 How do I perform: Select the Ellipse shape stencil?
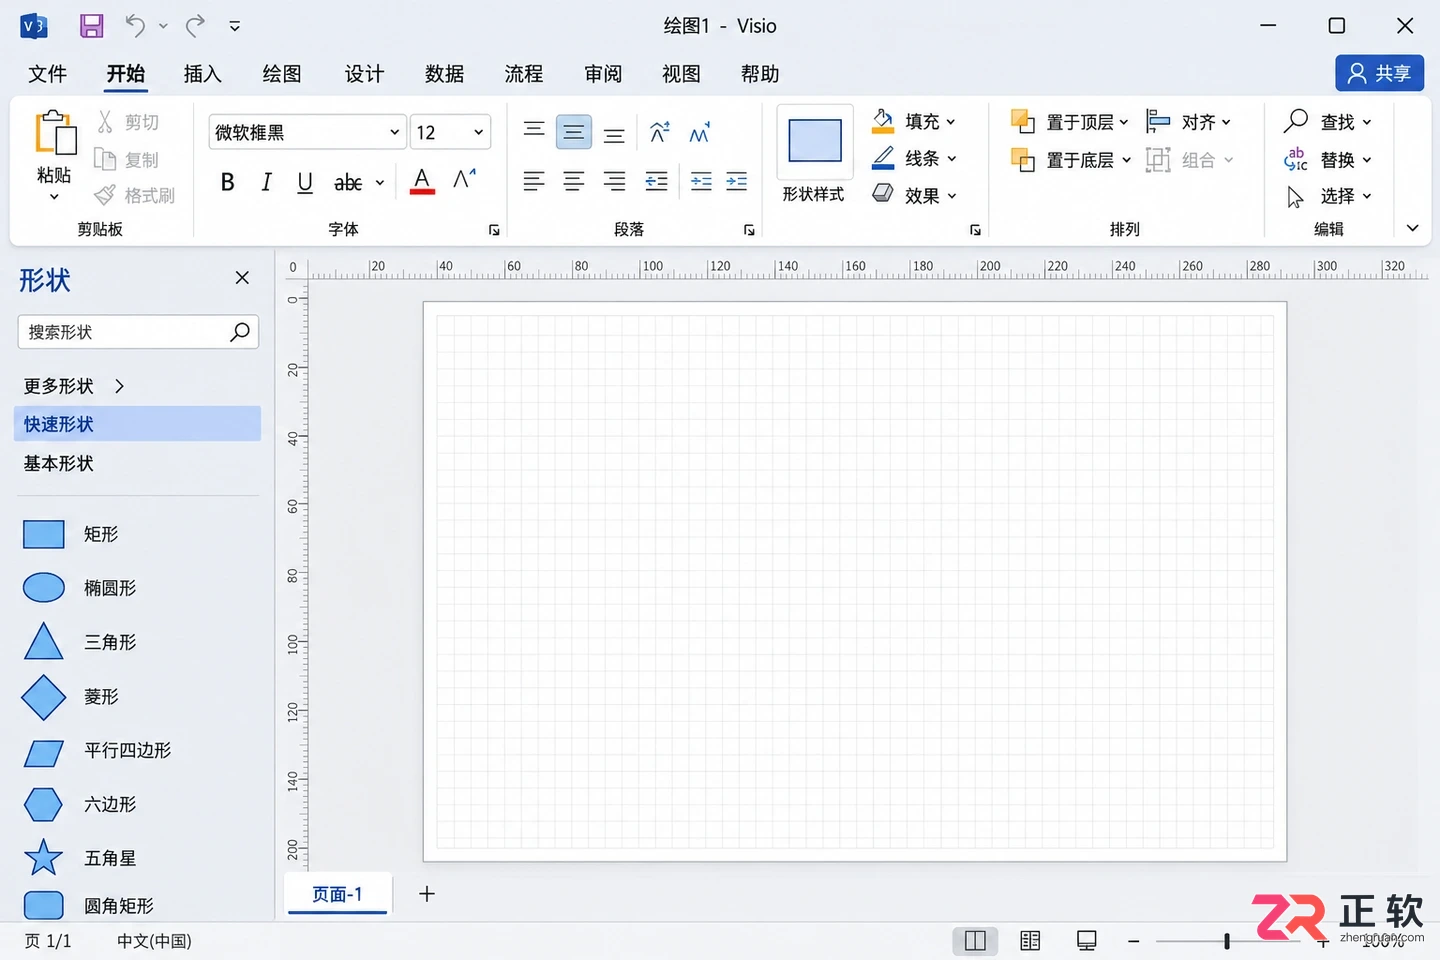44,588
